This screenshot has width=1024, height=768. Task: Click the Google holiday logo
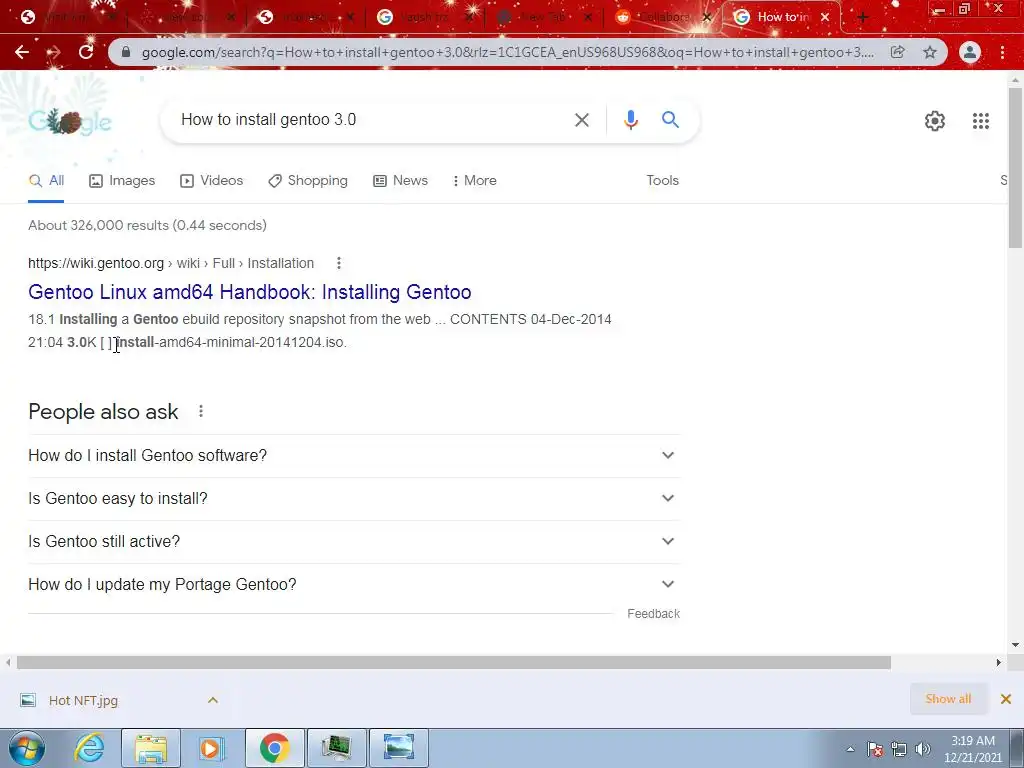[x=70, y=121]
